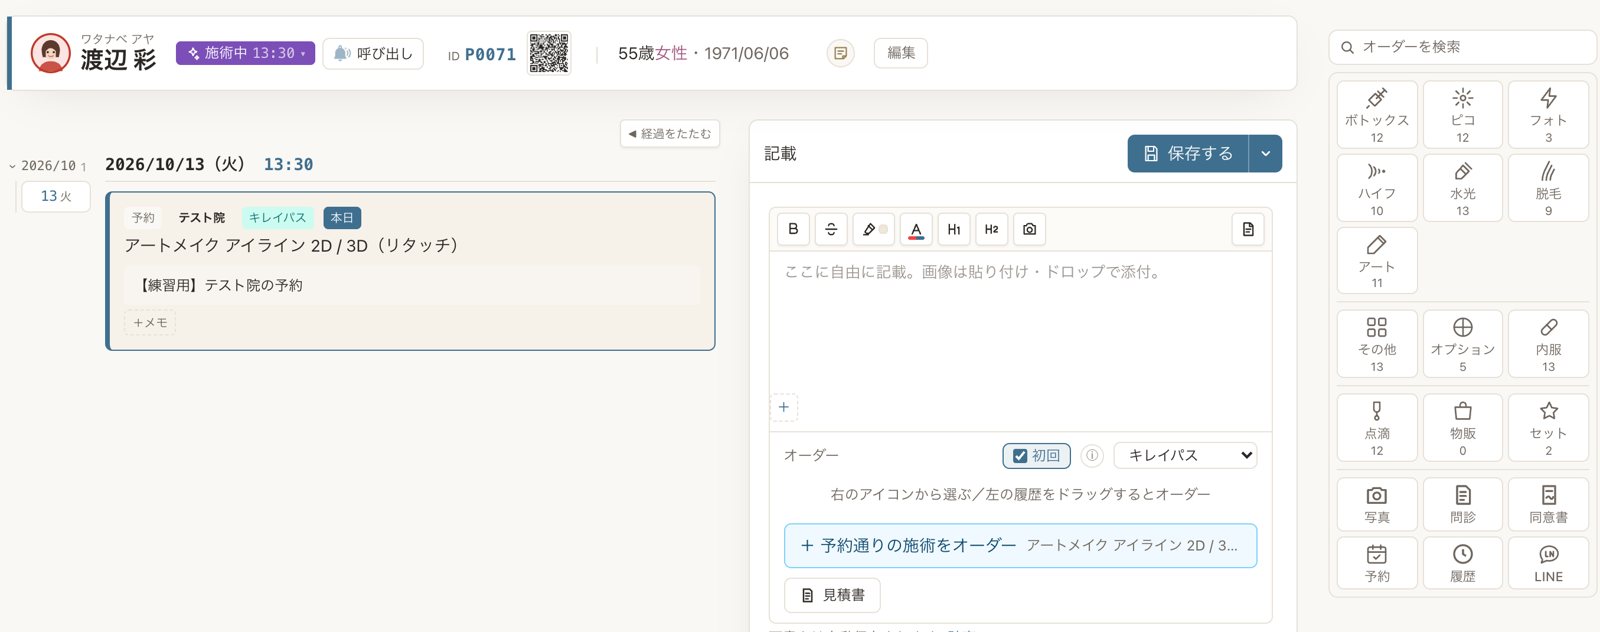Screen dimensions: 1600x632
Task: Collapse the history with 経過をたたむ
Action: coord(670,134)
